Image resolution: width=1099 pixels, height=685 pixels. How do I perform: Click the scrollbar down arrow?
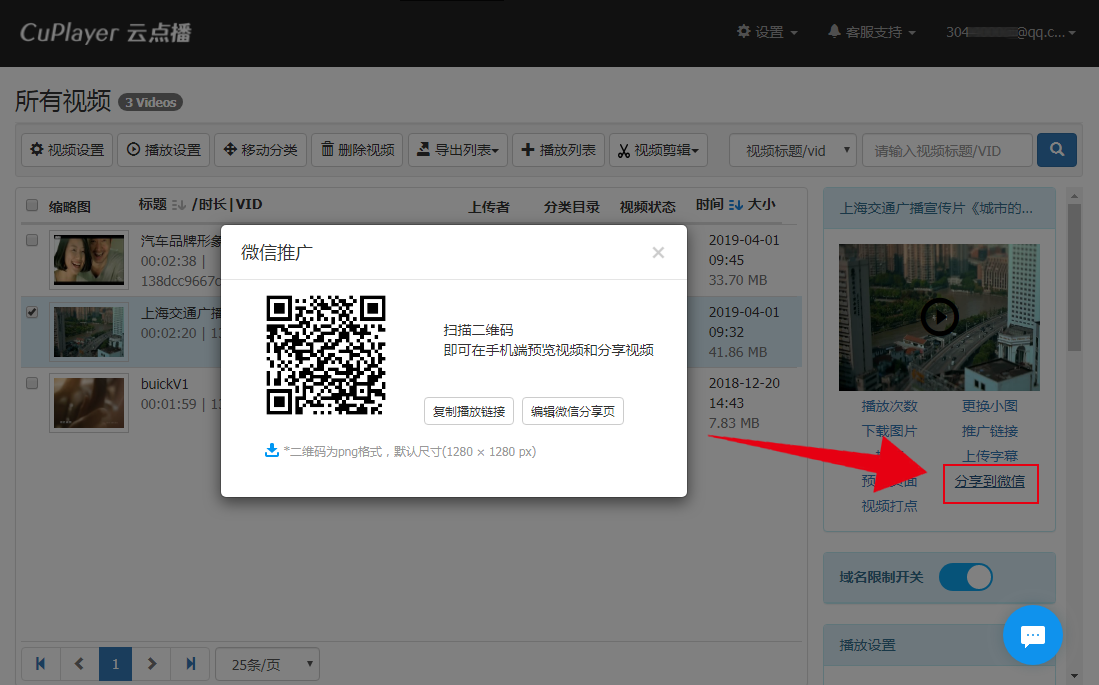pos(1074,676)
